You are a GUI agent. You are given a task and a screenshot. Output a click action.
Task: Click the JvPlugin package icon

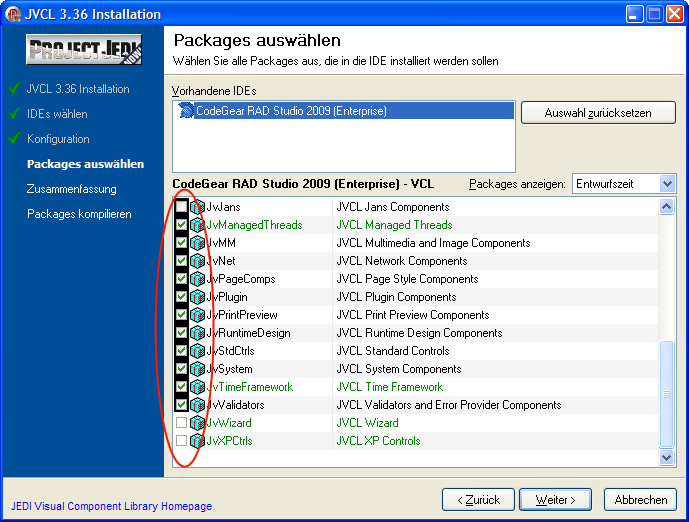pyautogui.click(x=197, y=297)
